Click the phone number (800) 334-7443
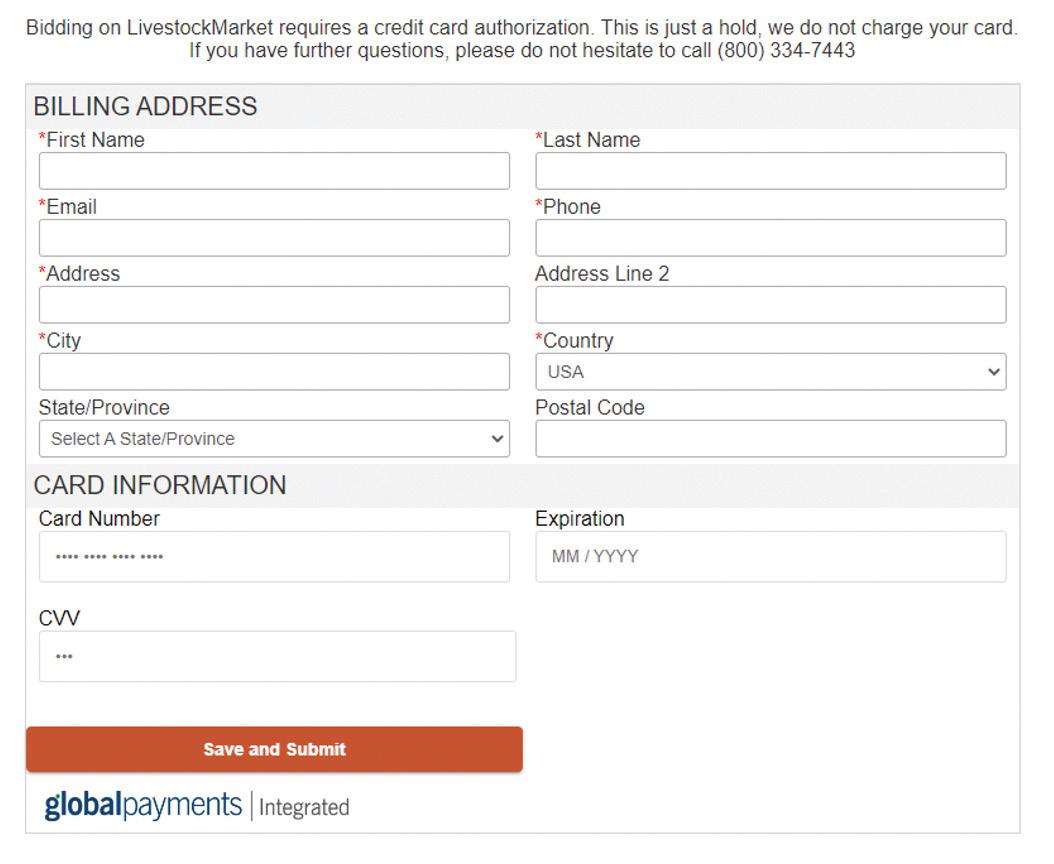The image size is (1054, 864). (x=786, y=51)
